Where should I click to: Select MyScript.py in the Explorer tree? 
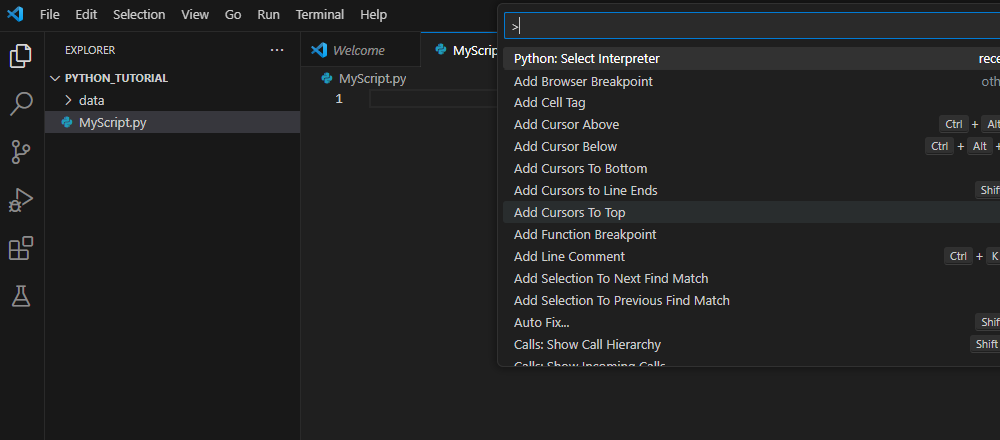coord(172,122)
